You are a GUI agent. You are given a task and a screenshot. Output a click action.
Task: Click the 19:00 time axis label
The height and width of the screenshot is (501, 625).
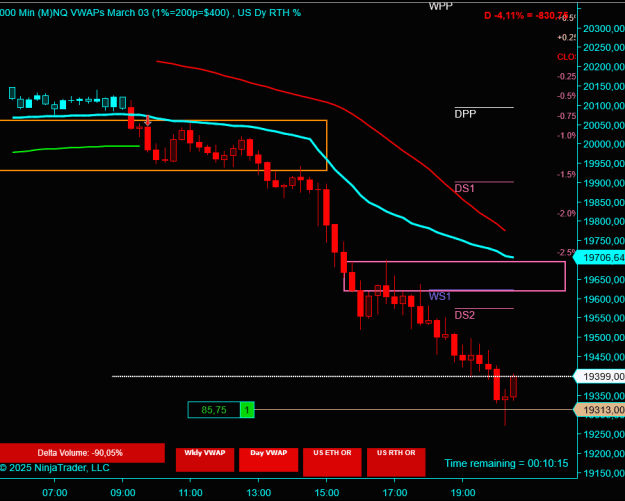click(462, 493)
